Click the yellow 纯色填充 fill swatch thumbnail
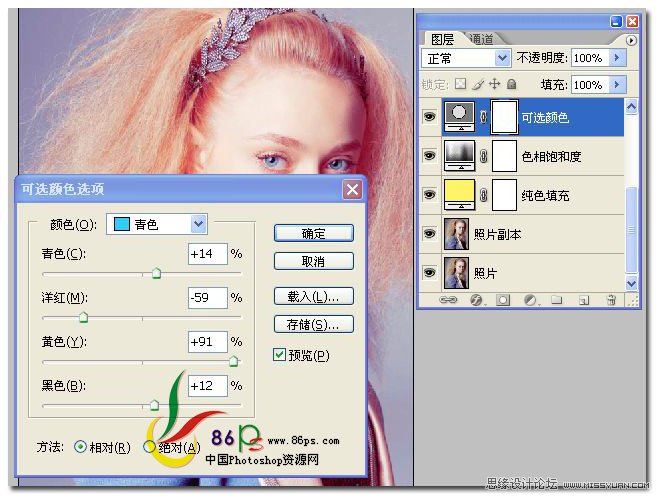660x500 pixels. tap(459, 194)
